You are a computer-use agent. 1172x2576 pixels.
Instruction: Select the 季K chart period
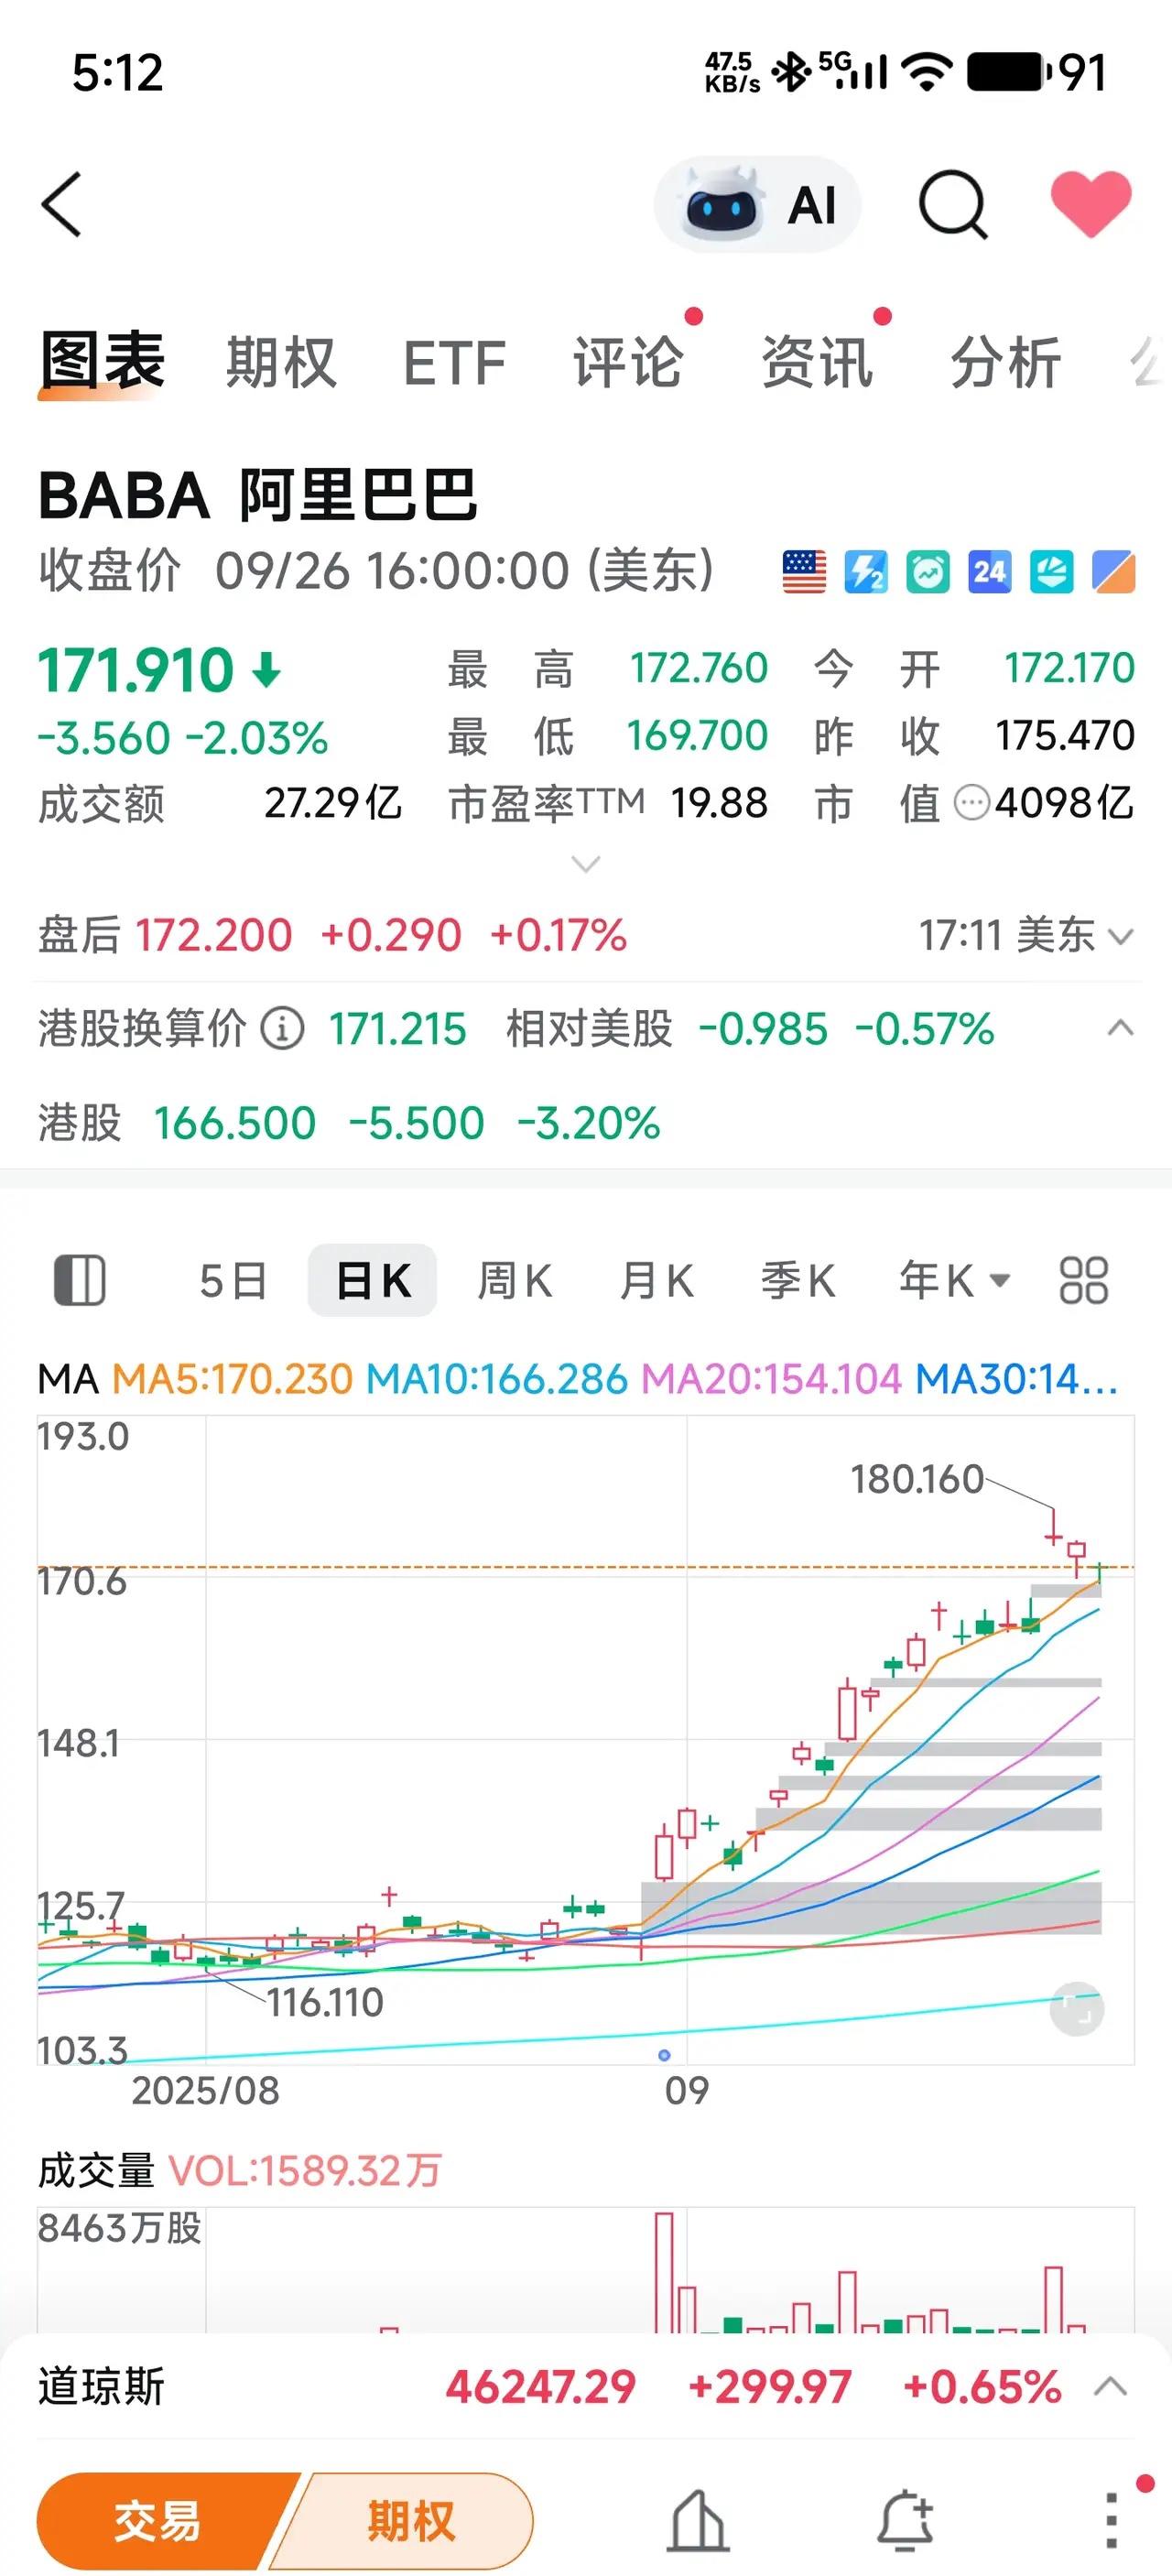797,1281
